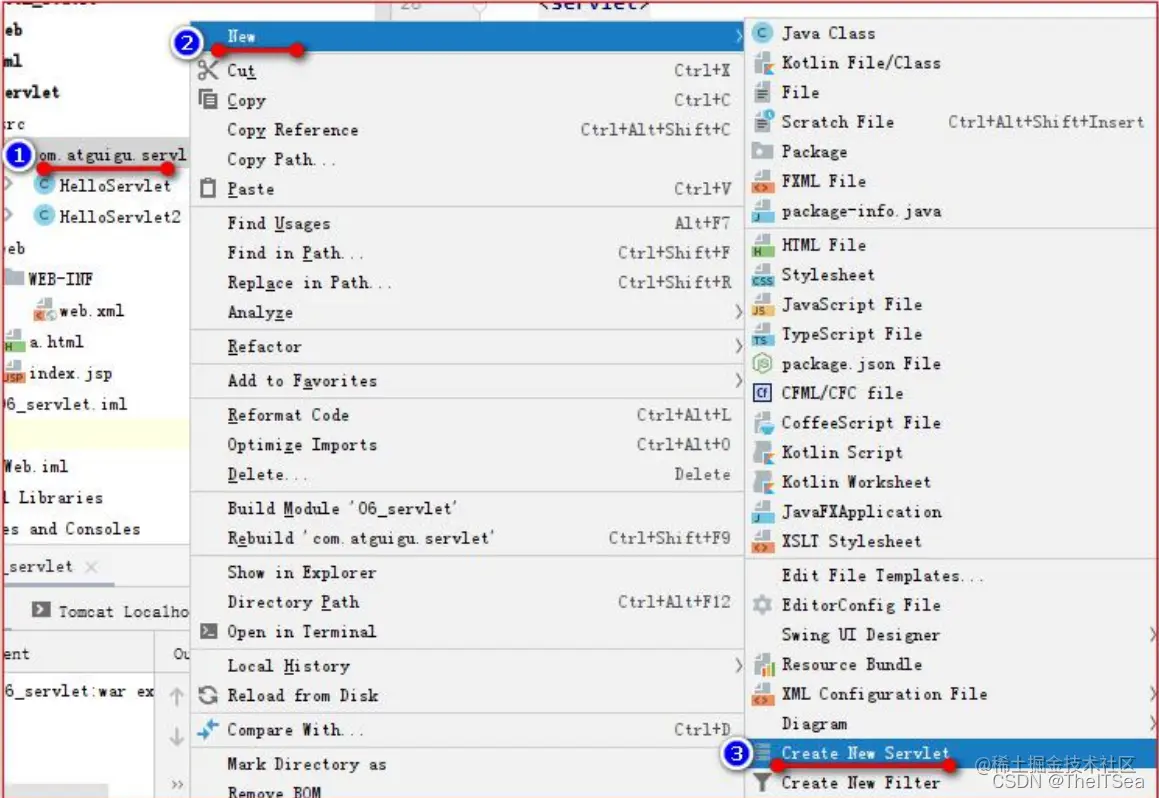
Task: Select 06_servlet.iml file
Action: 65,404
